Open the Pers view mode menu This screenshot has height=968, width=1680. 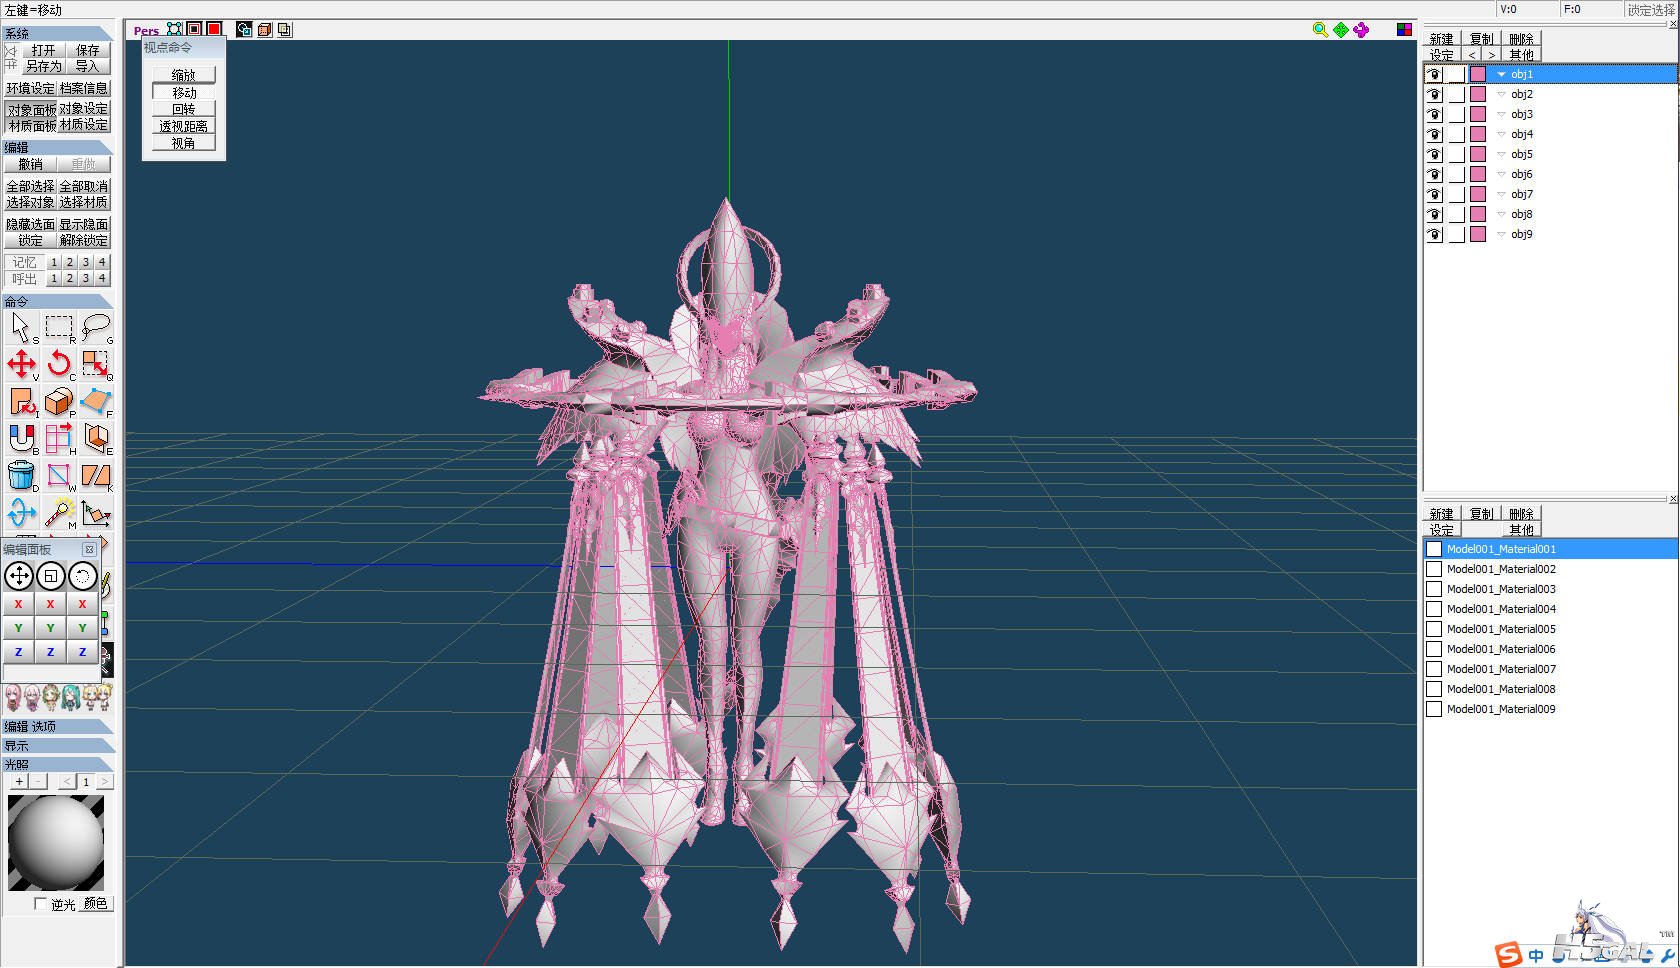(146, 31)
